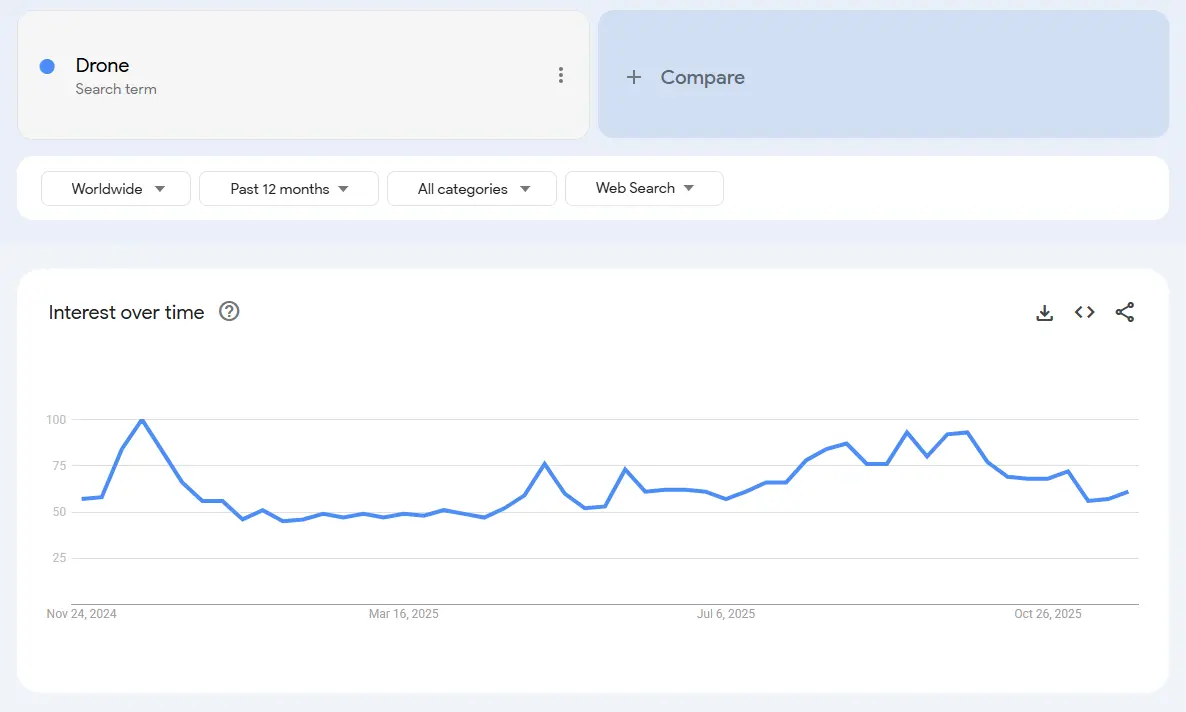This screenshot has width=1186, height=712.
Task: Click the plus icon to add a comparison term
Action: pos(634,77)
